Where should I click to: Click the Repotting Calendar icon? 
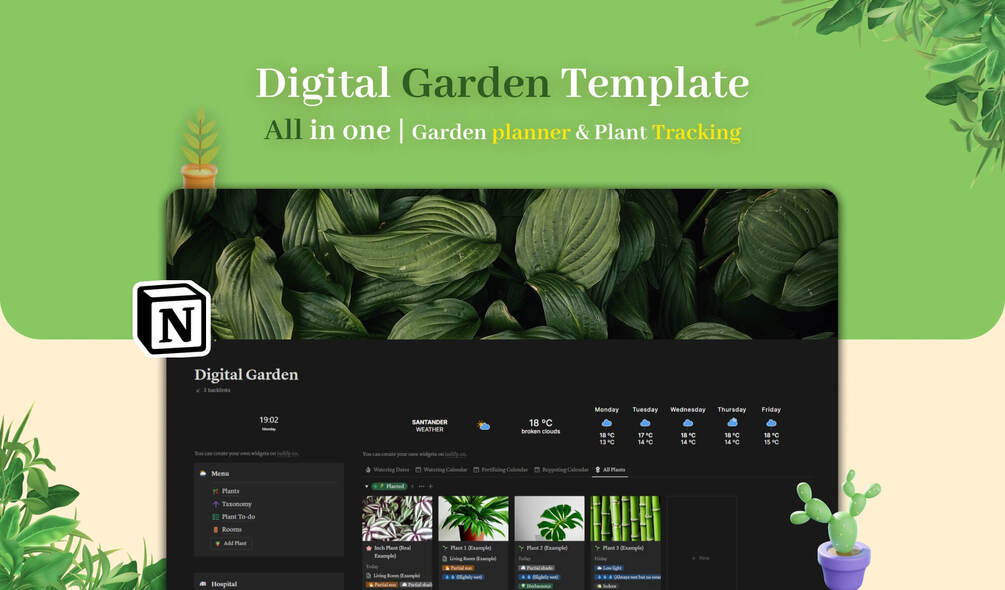tap(536, 469)
